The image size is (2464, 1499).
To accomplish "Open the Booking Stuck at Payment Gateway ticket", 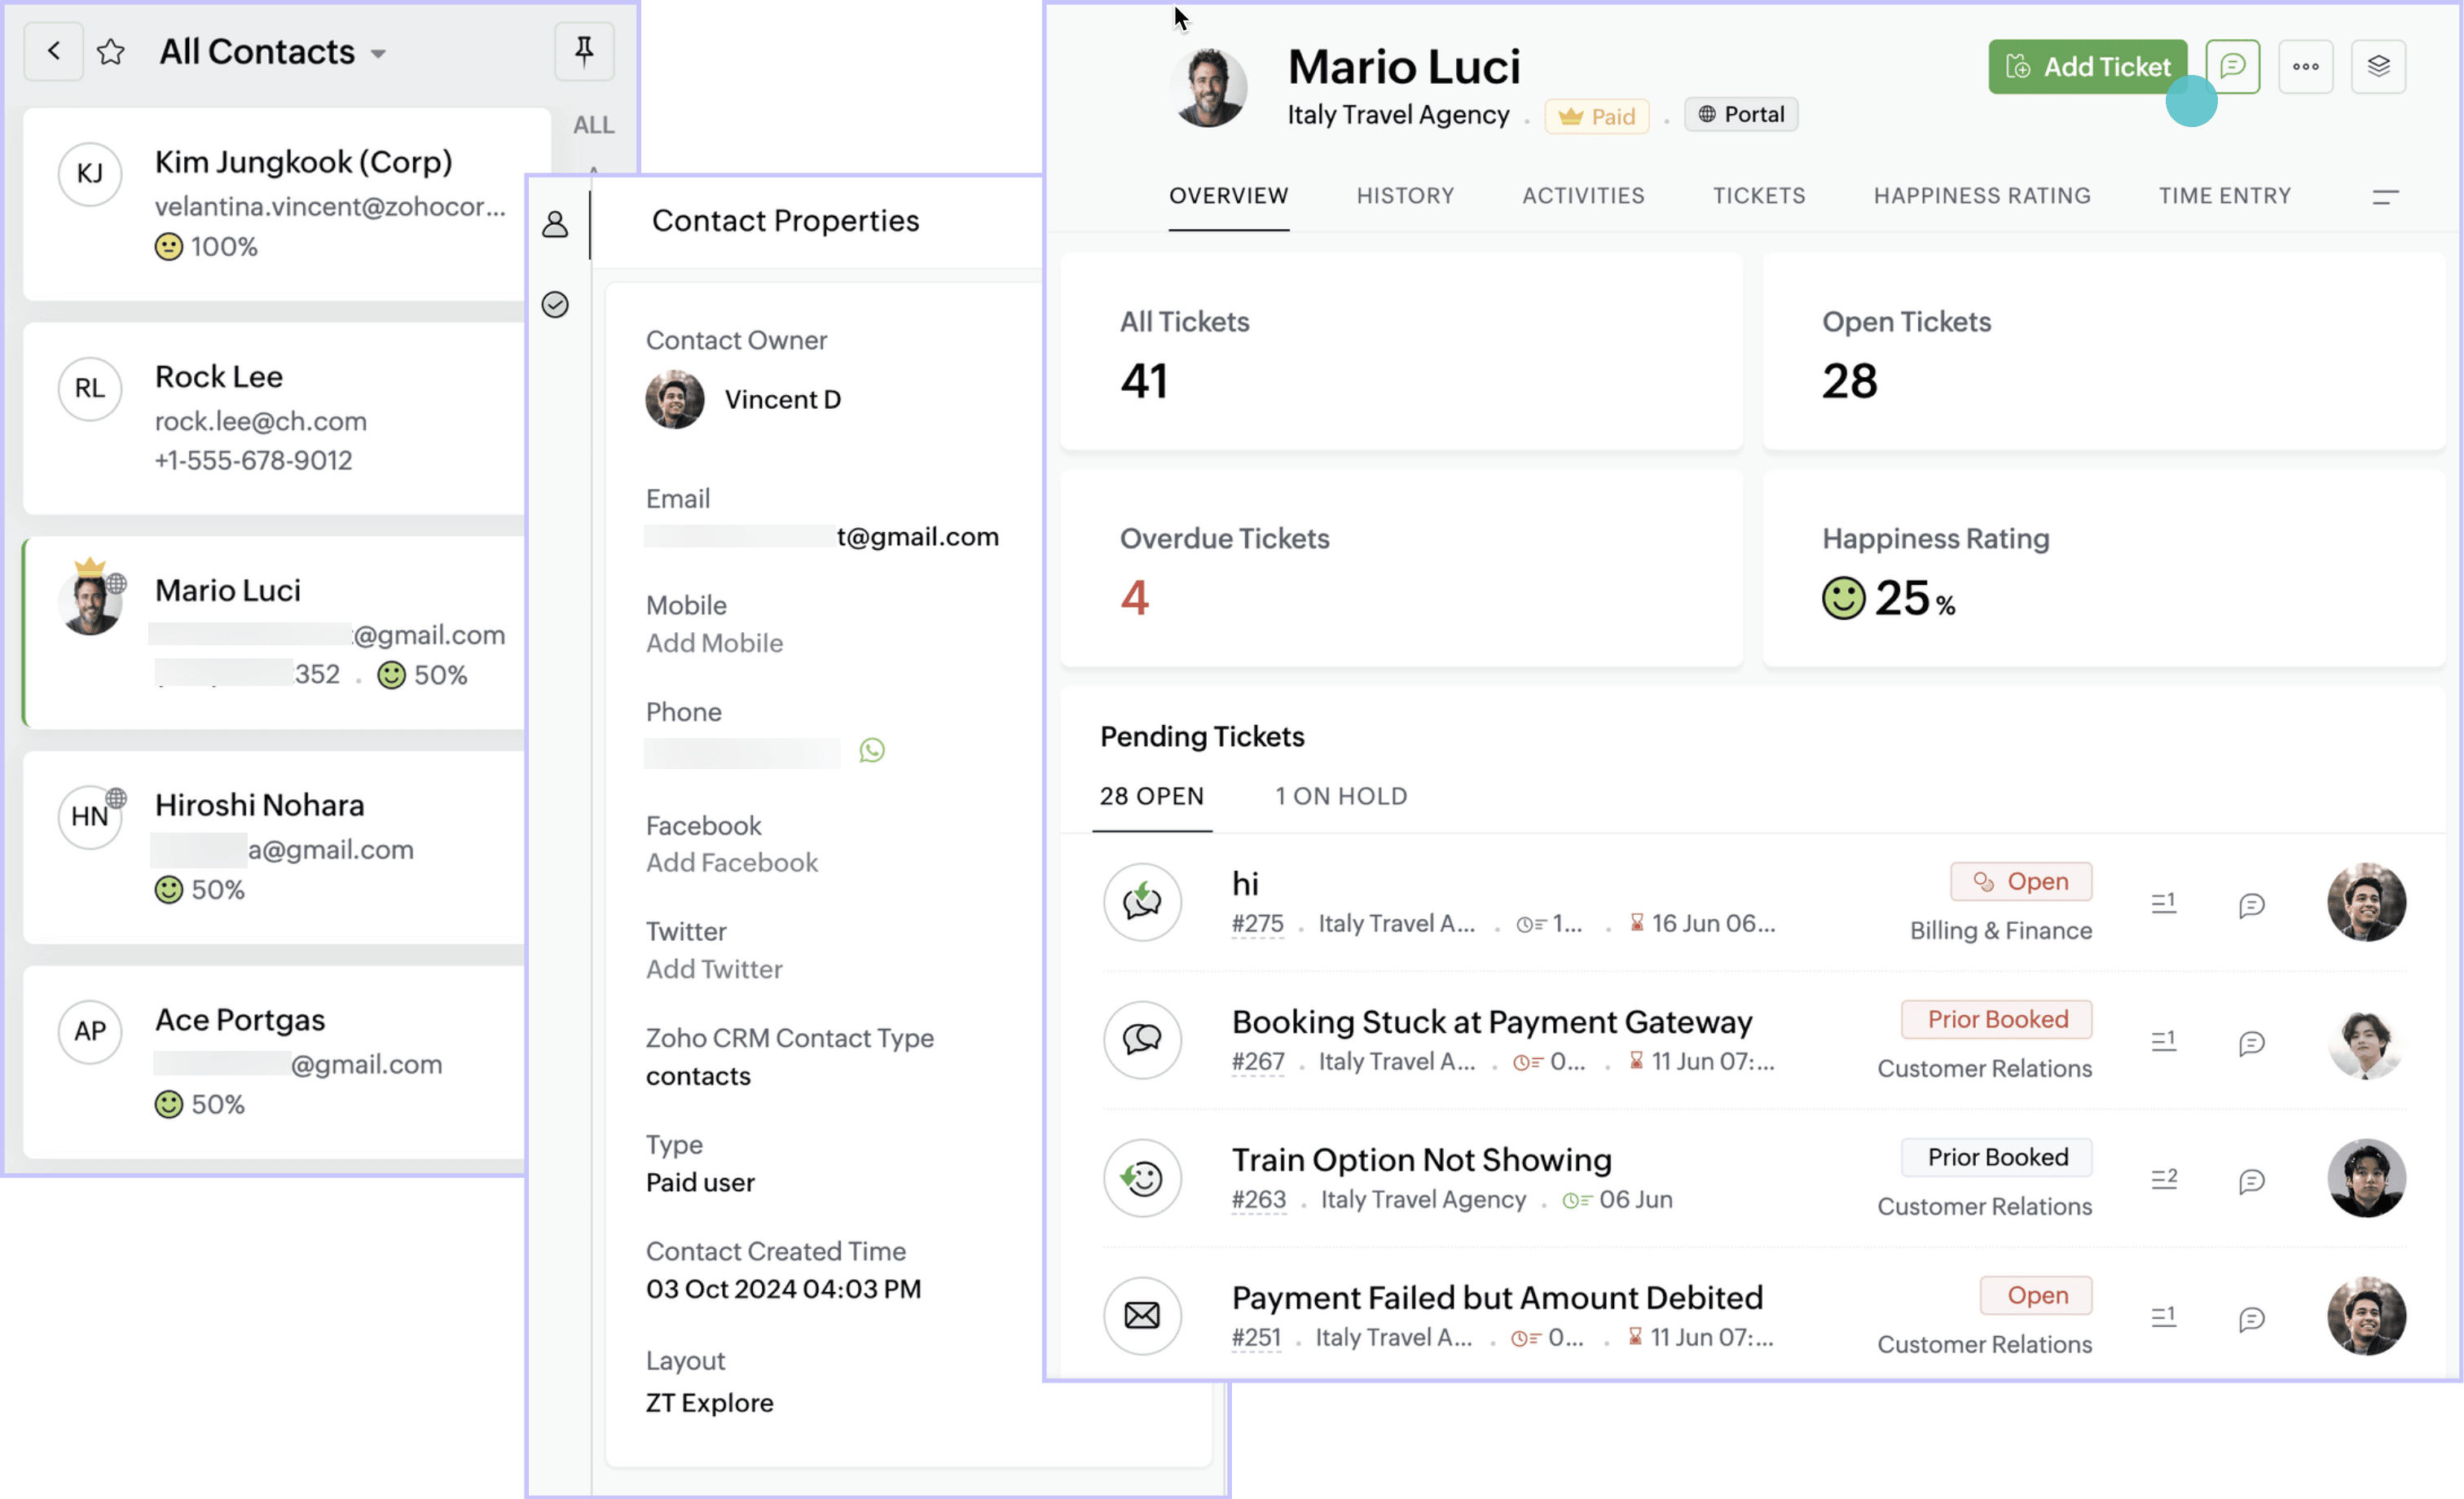I will 1491,1021.
